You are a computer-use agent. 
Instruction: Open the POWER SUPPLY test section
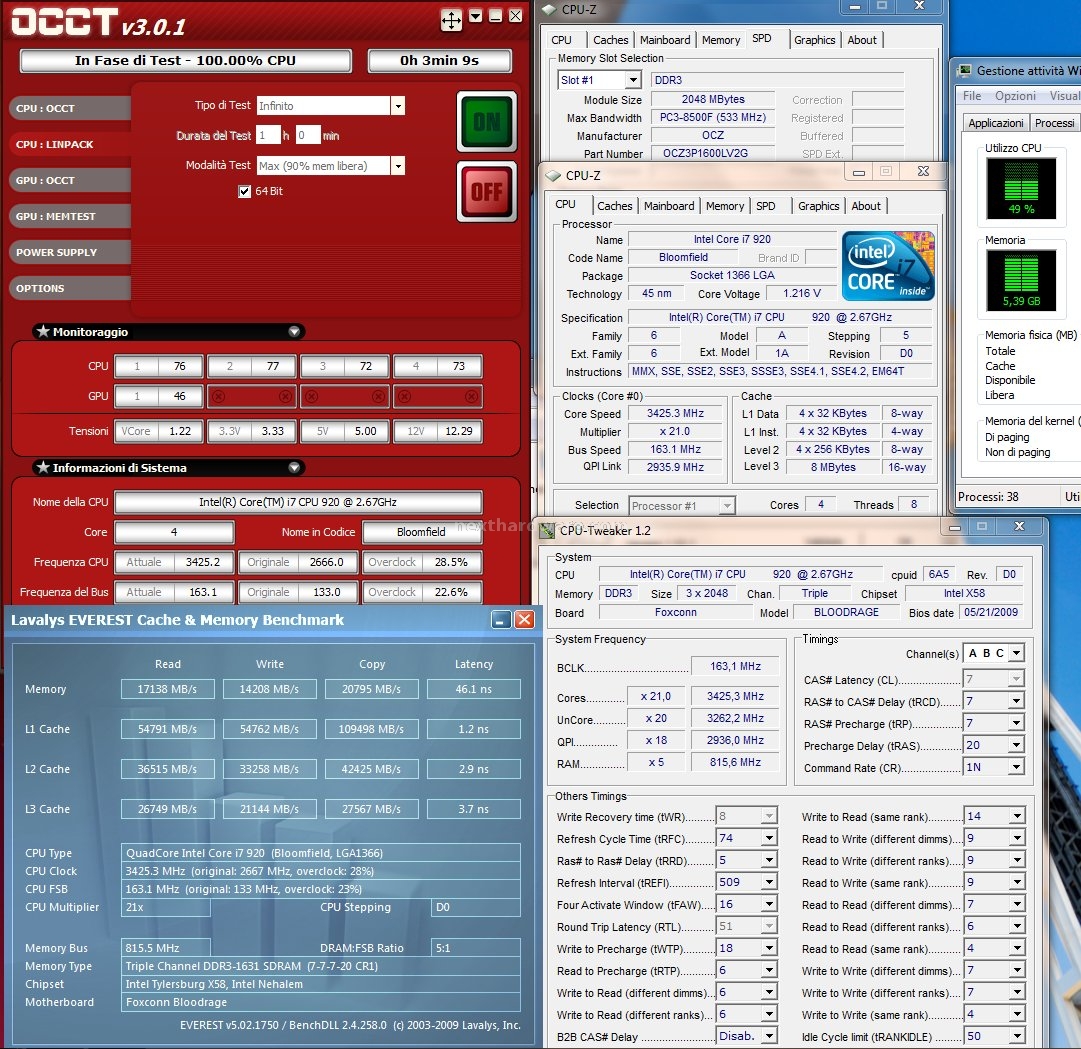click(70, 252)
